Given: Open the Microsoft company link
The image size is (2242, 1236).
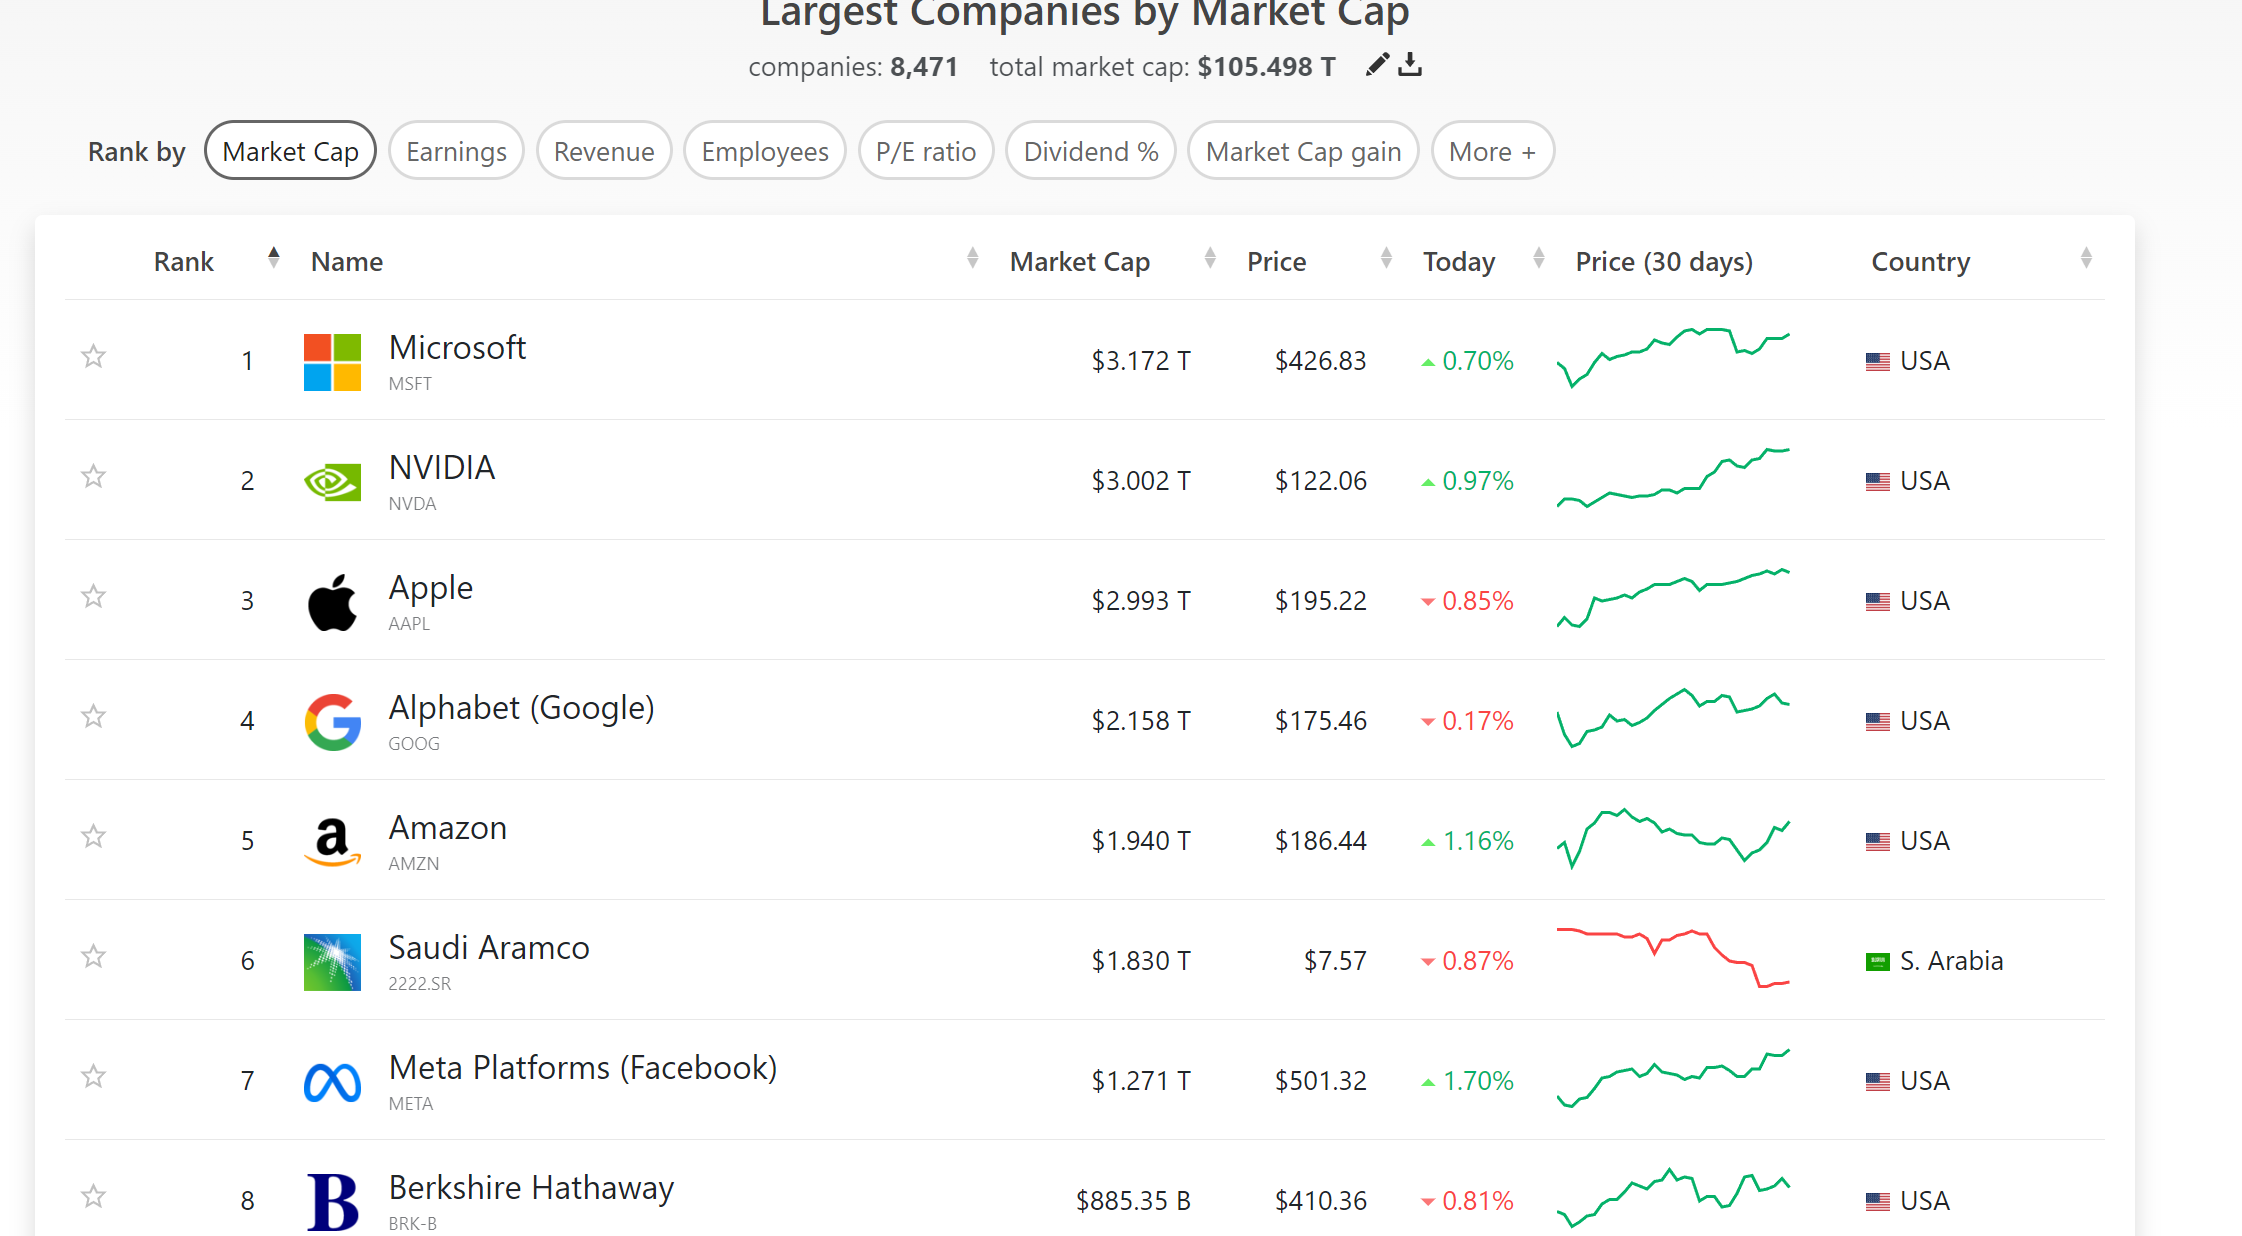Looking at the screenshot, I should tap(457, 347).
